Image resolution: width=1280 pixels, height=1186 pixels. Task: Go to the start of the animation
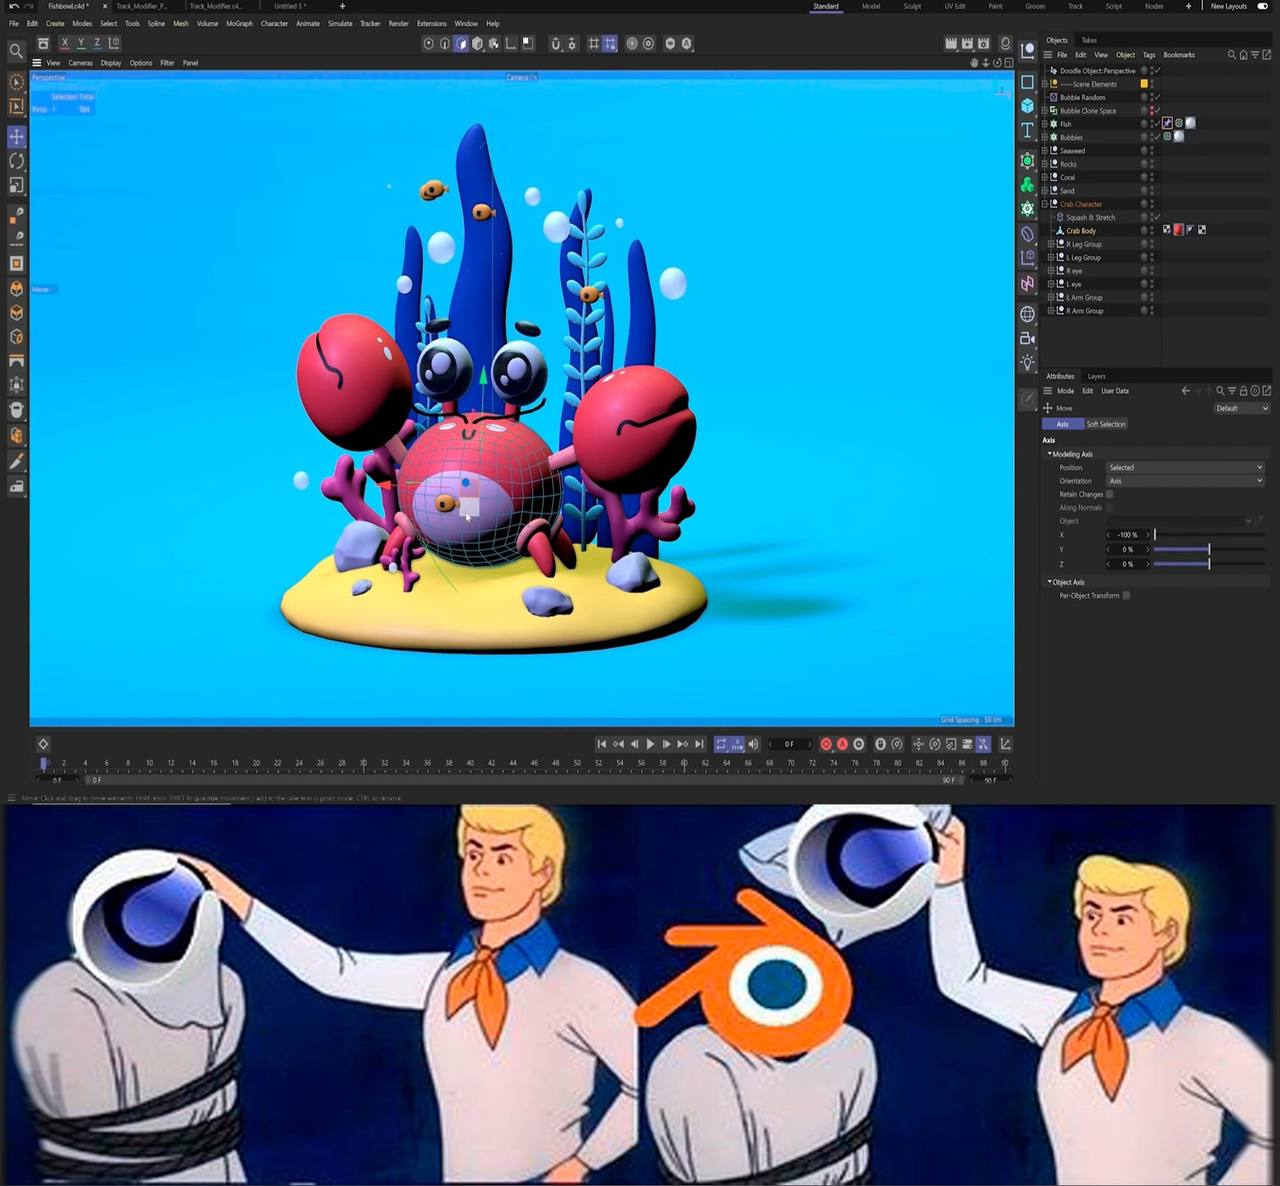click(601, 744)
